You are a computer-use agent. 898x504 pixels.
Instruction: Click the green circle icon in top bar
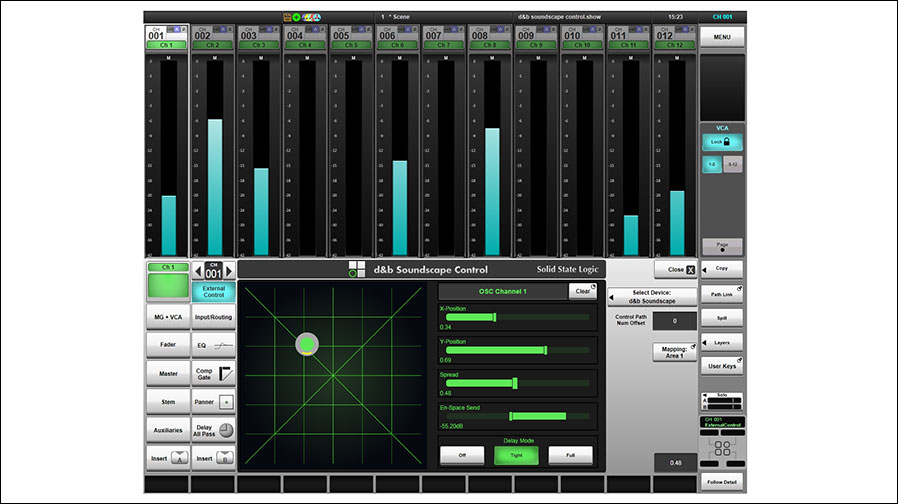tap(297, 17)
